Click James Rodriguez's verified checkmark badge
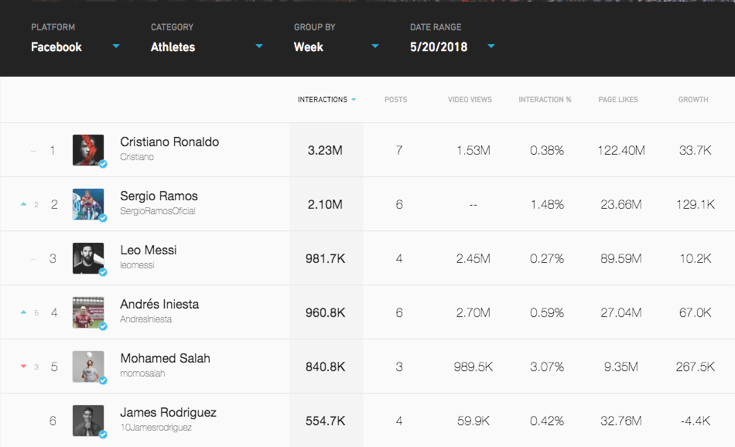This screenshot has width=735, height=447. point(103,435)
